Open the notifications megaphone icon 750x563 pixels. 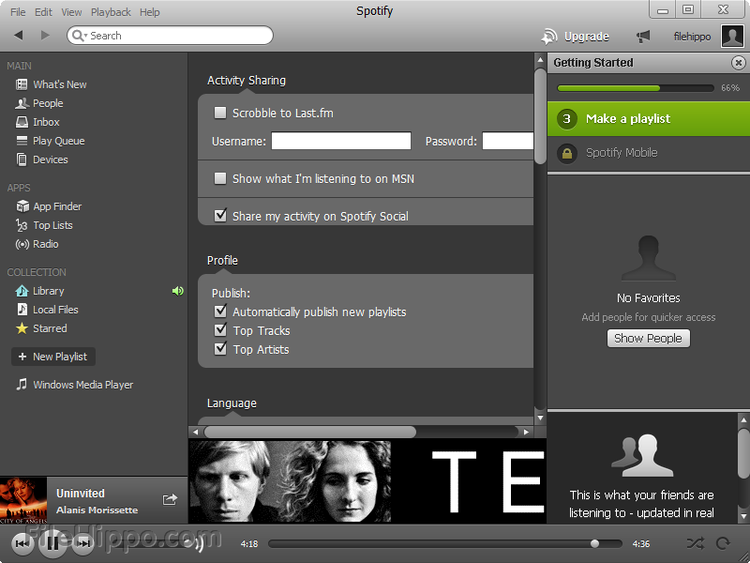tap(643, 36)
